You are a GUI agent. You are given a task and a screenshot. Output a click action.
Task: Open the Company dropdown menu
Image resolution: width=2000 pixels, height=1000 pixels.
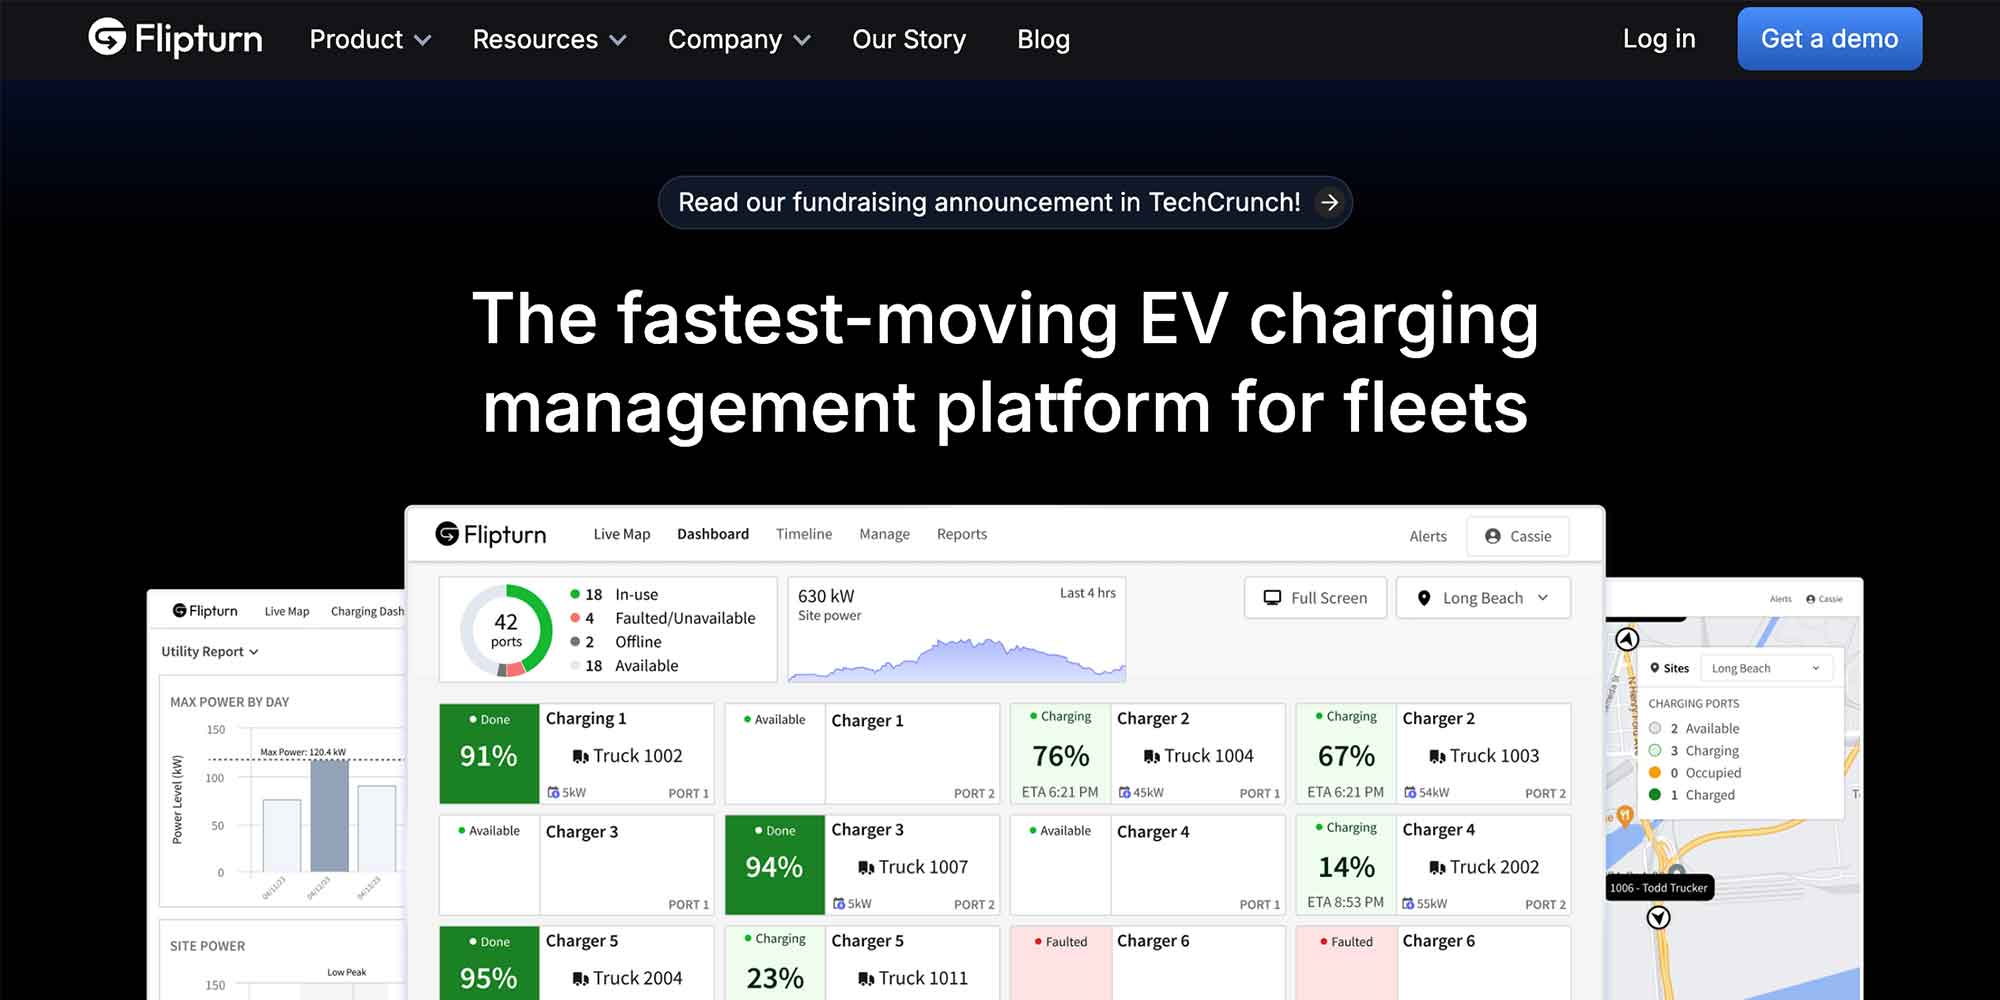(x=739, y=39)
